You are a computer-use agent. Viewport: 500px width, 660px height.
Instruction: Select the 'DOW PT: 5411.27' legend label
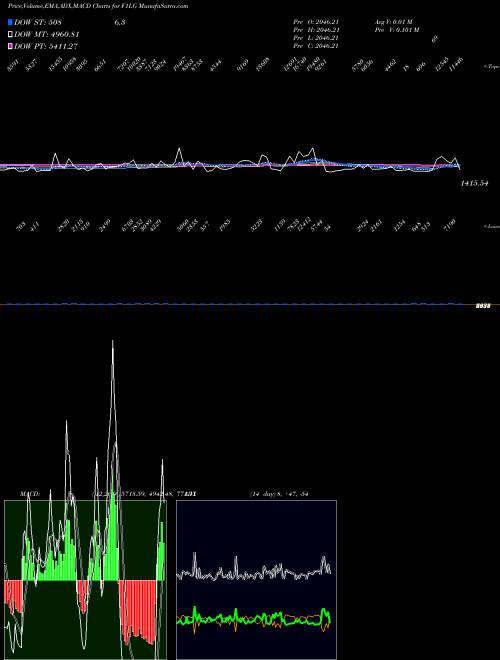point(46,46)
